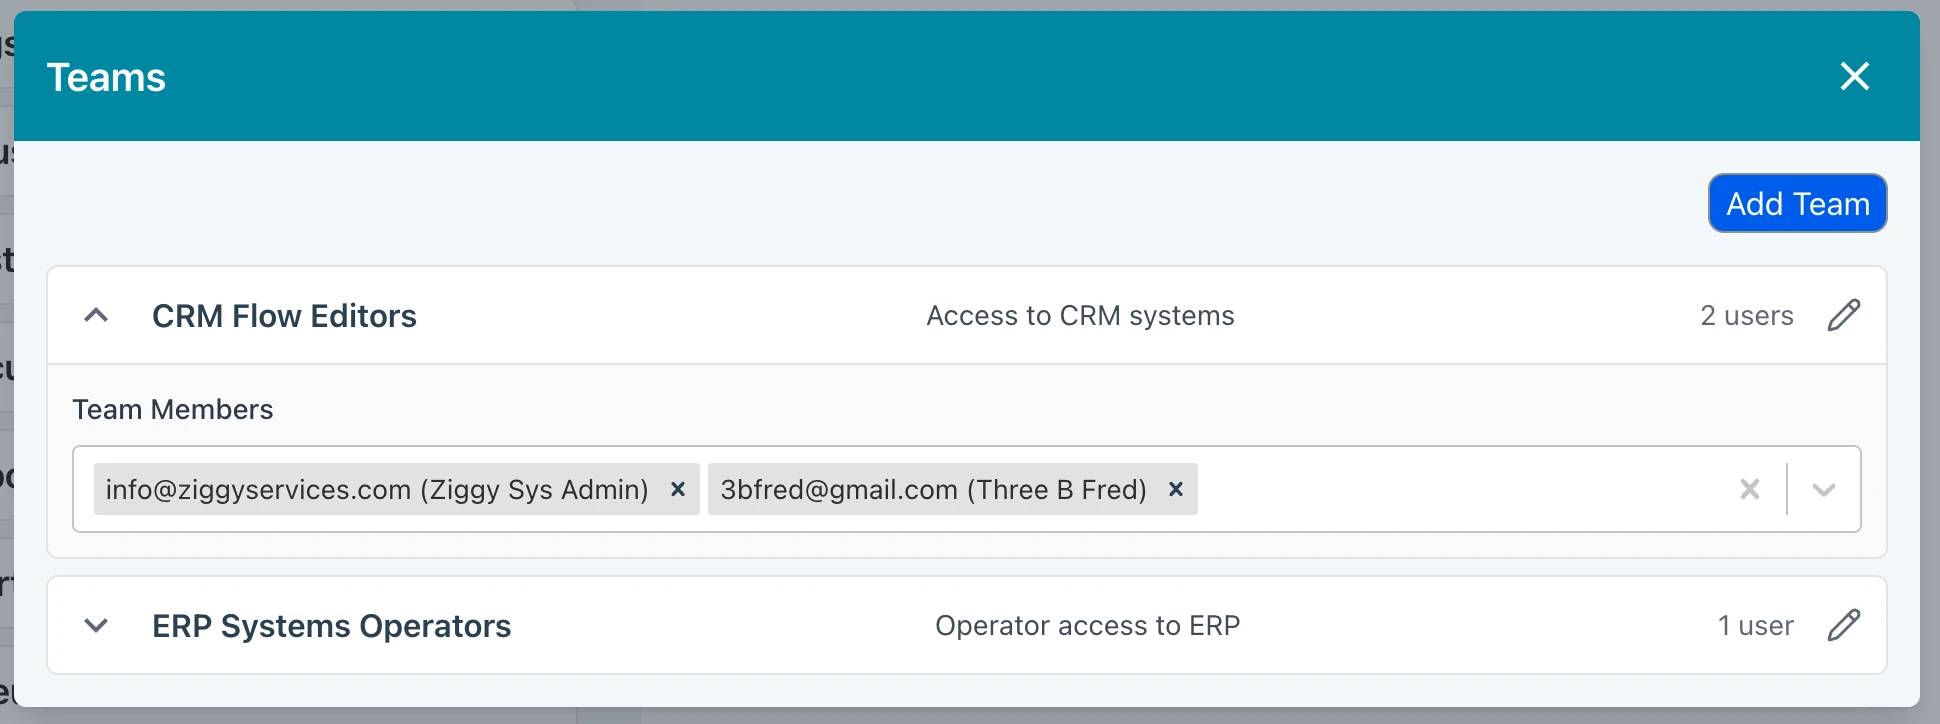Clear all selected team members
The width and height of the screenshot is (1940, 724).
click(1749, 489)
